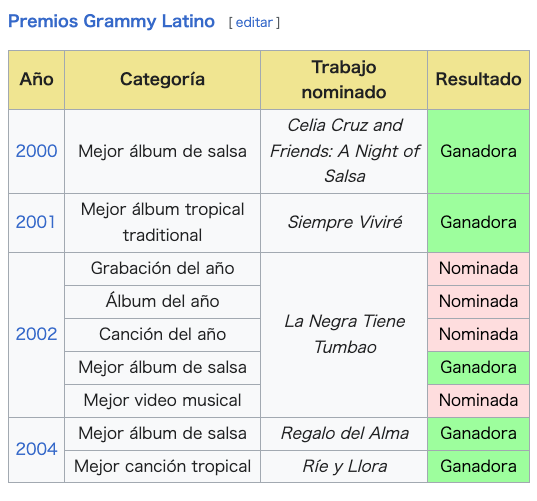Select the Premios Grammy Latino heading

pos(111,21)
